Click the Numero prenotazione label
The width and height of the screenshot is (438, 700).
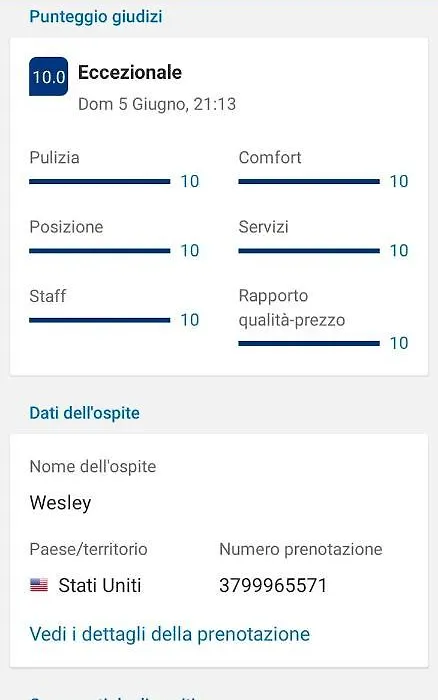click(300, 549)
